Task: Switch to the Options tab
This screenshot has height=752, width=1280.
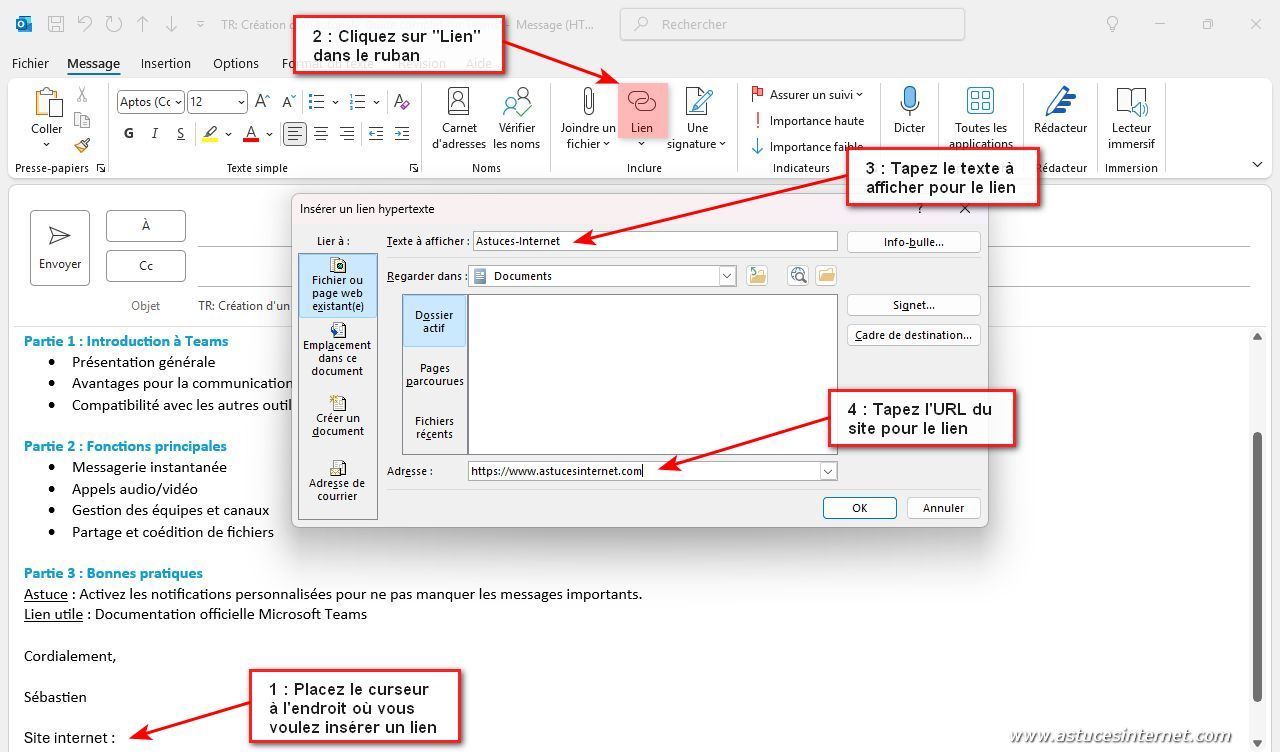Action: click(x=236, y=63)
